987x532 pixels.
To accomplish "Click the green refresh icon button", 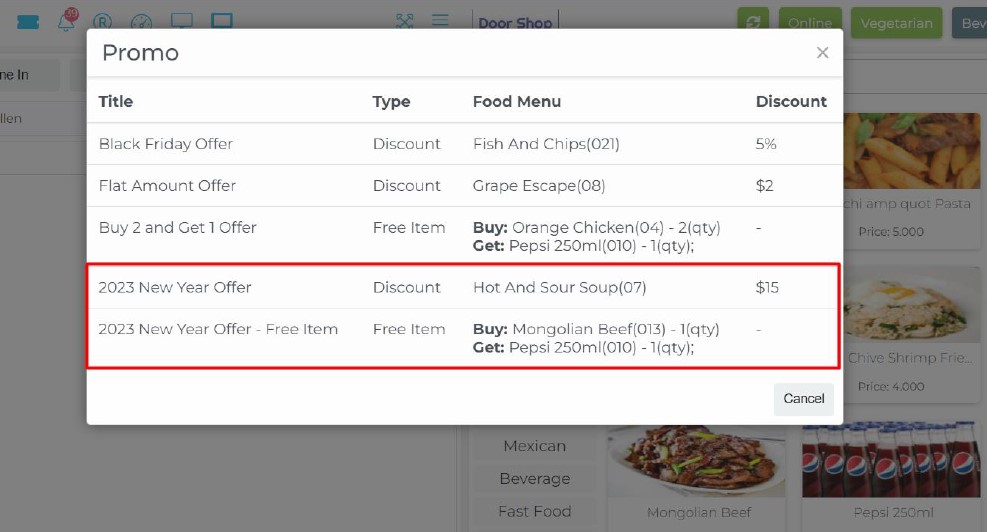I will pos(752,23).
